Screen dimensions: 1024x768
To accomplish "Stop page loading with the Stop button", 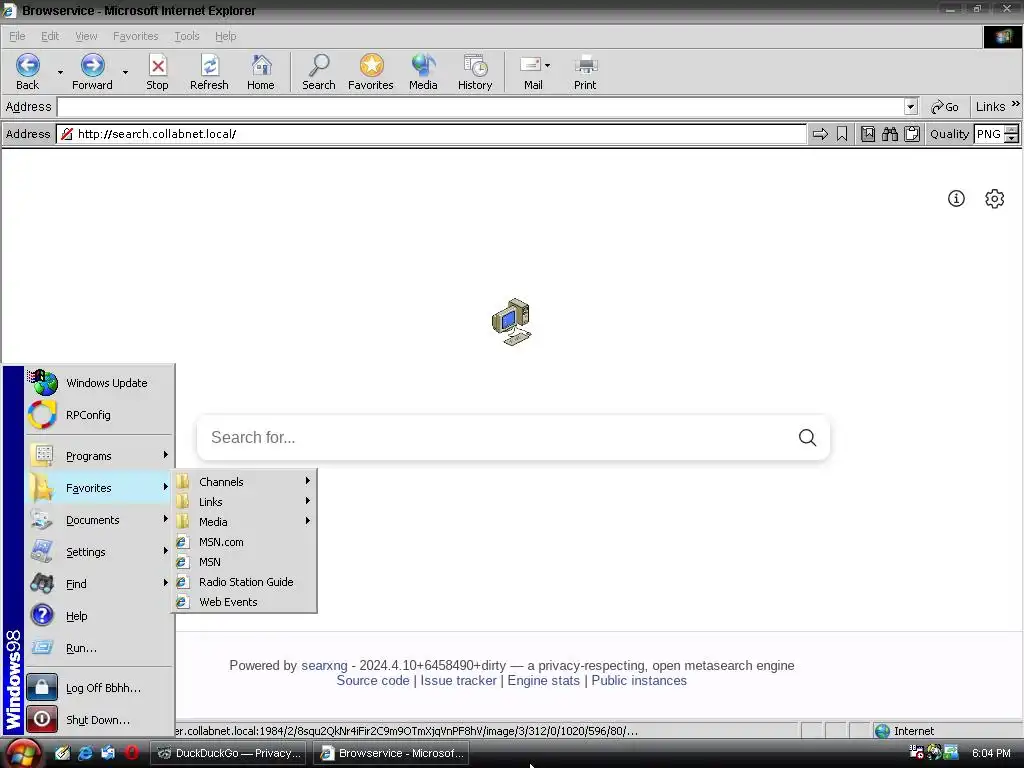I will [x=157, y=72].
